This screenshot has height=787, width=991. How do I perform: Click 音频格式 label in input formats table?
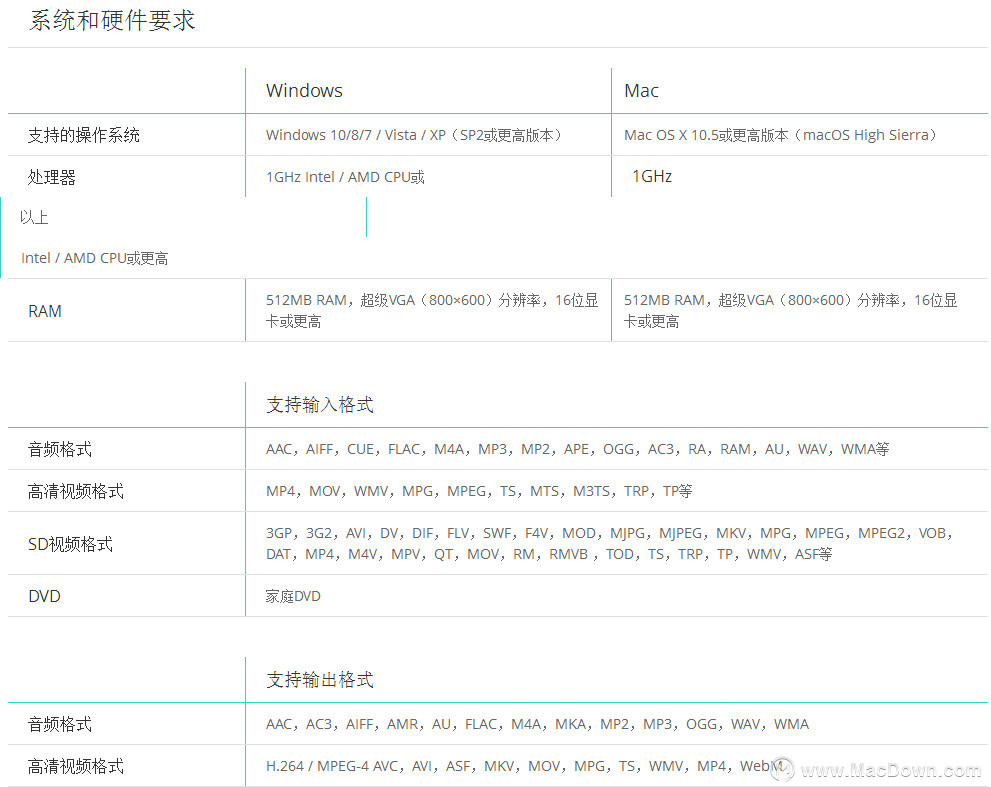click(x=59, y=449)
